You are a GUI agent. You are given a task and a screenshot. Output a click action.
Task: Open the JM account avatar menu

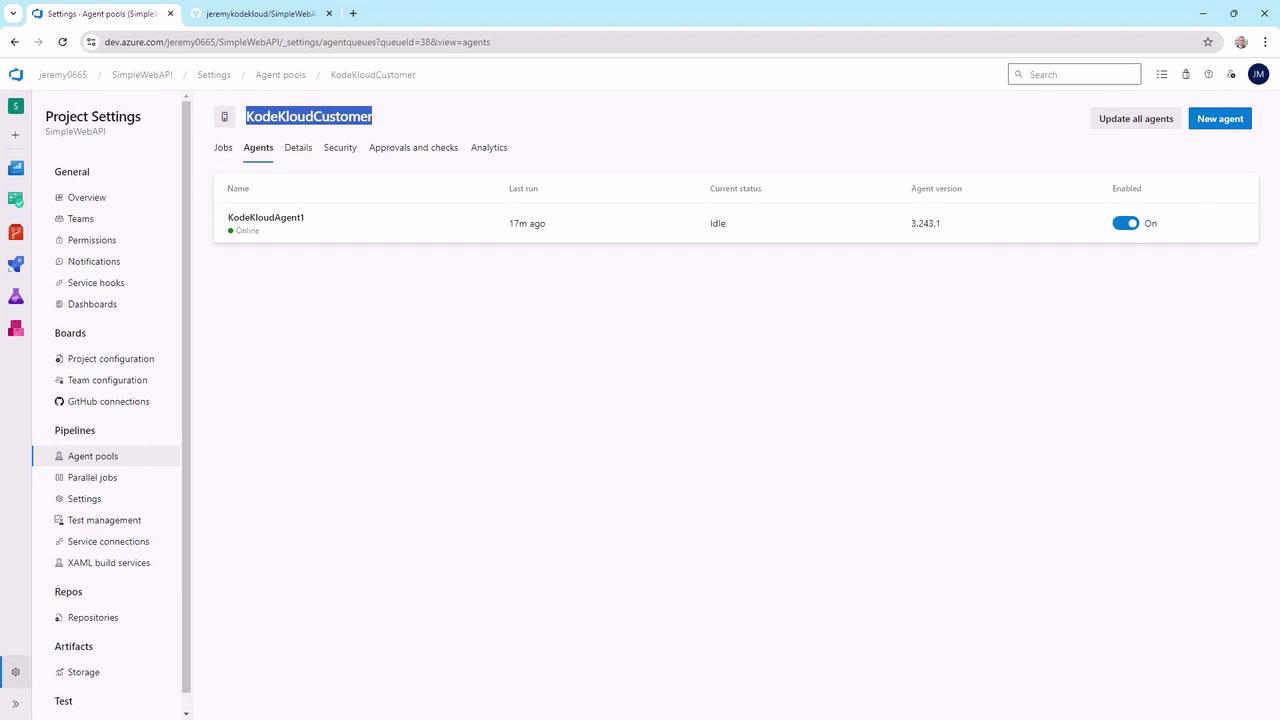[x=1258, y=74]
